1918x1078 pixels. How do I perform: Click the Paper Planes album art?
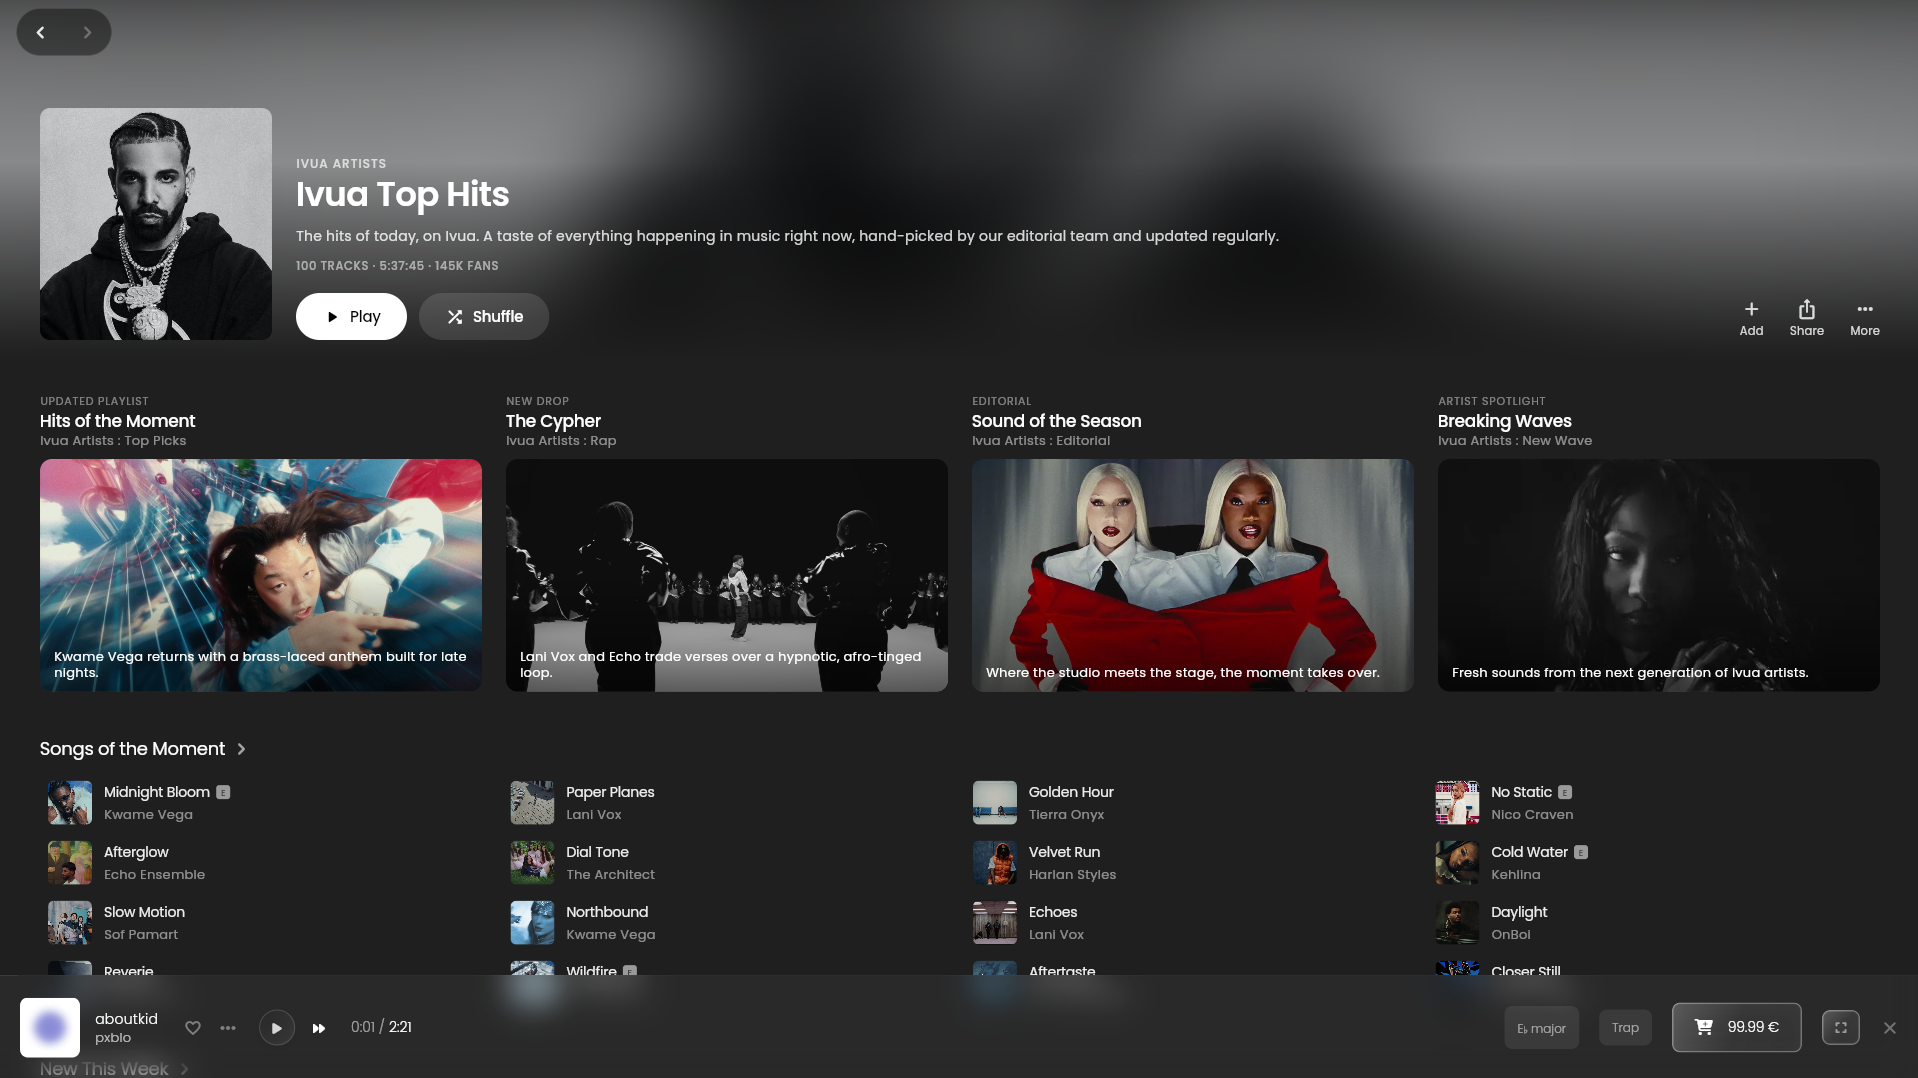pyautogui.click(x=532, y=803)
